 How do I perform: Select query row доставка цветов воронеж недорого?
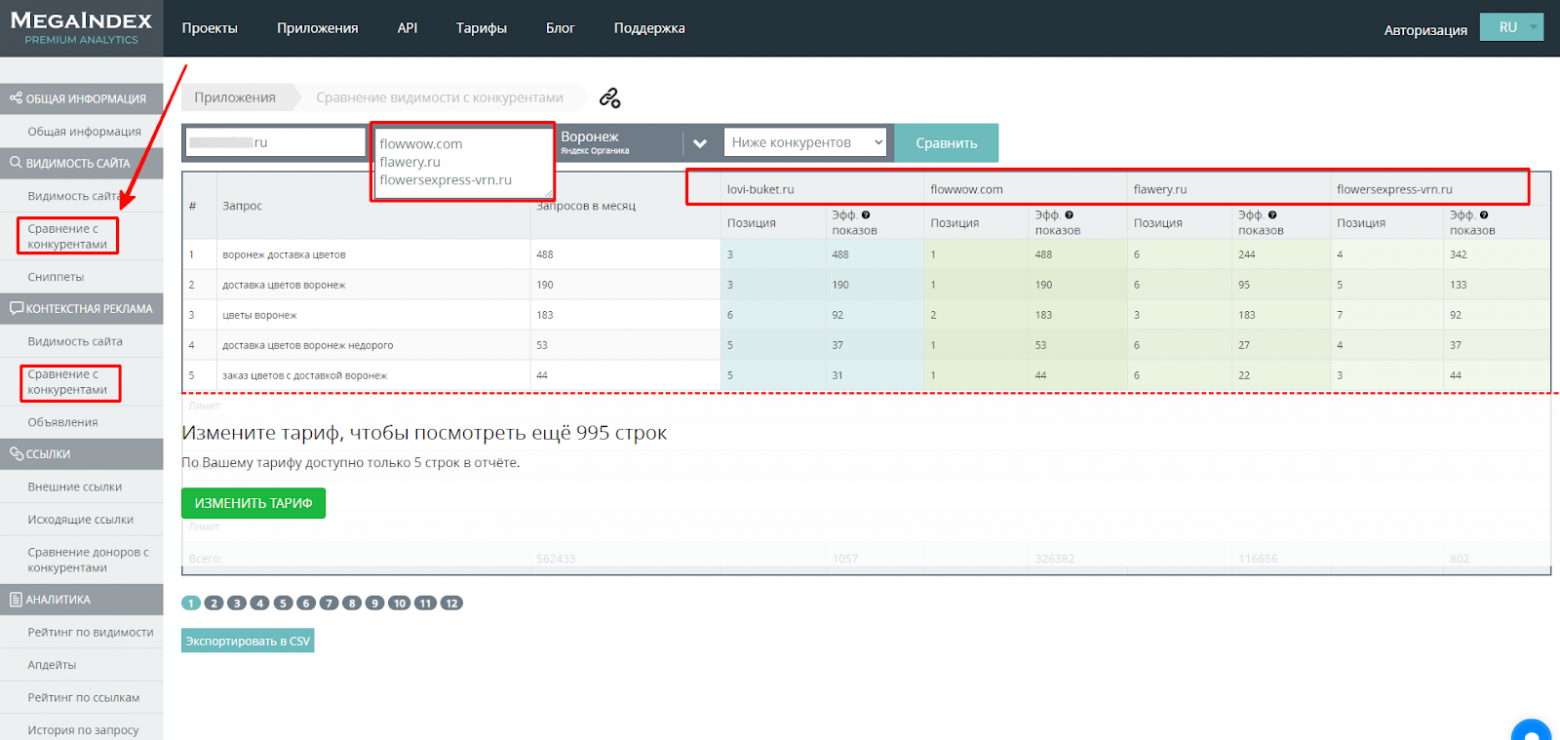click(x=865, y=345)
